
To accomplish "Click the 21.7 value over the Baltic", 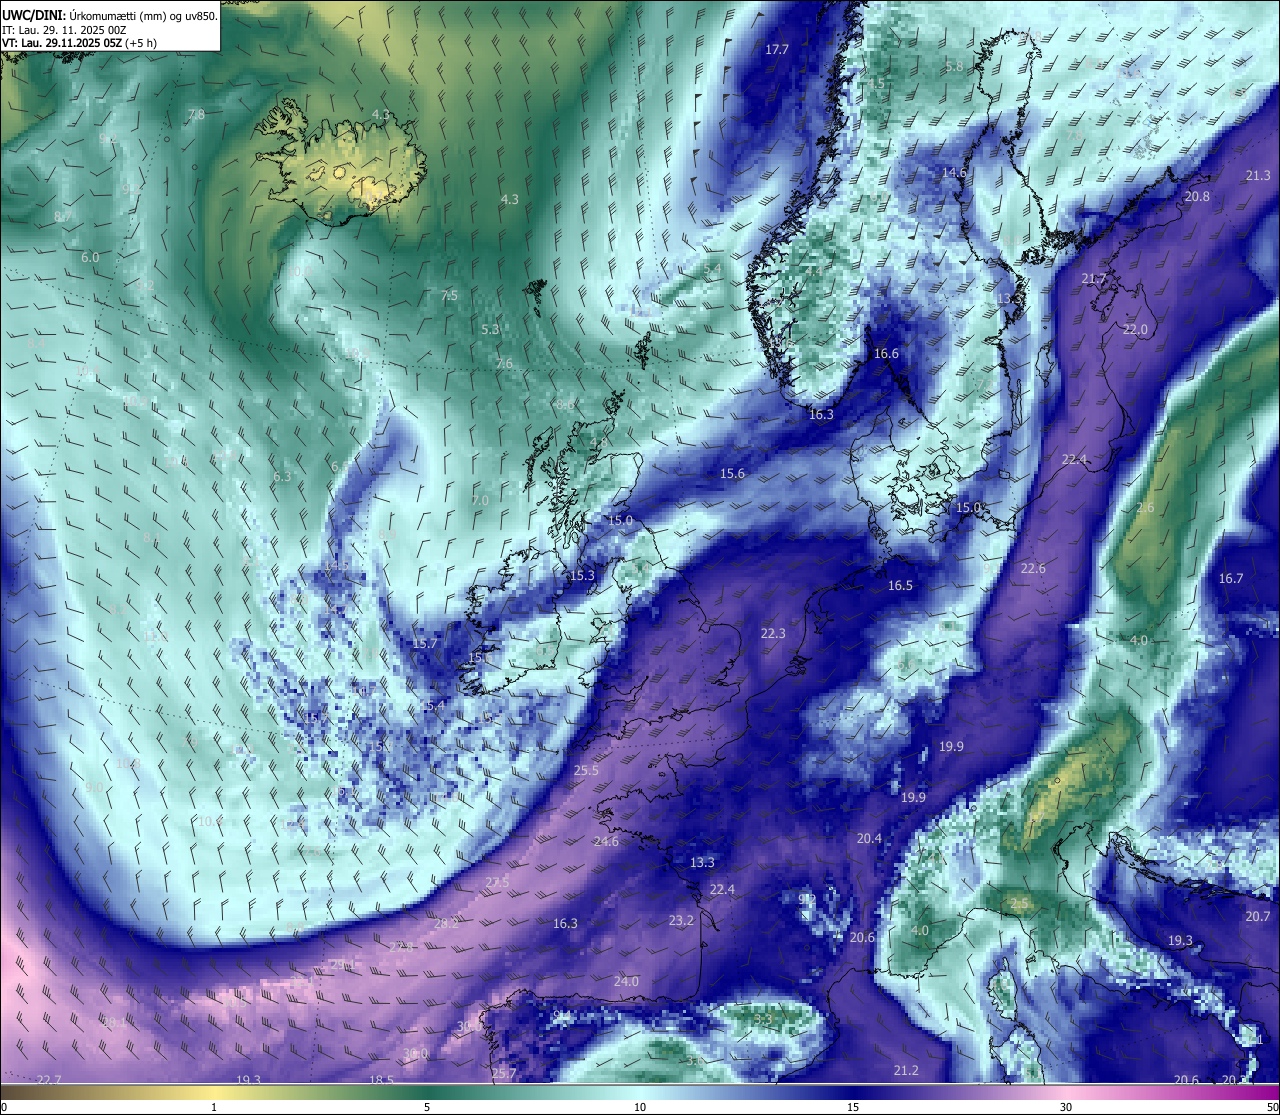I will click(x=1094, y=279).
